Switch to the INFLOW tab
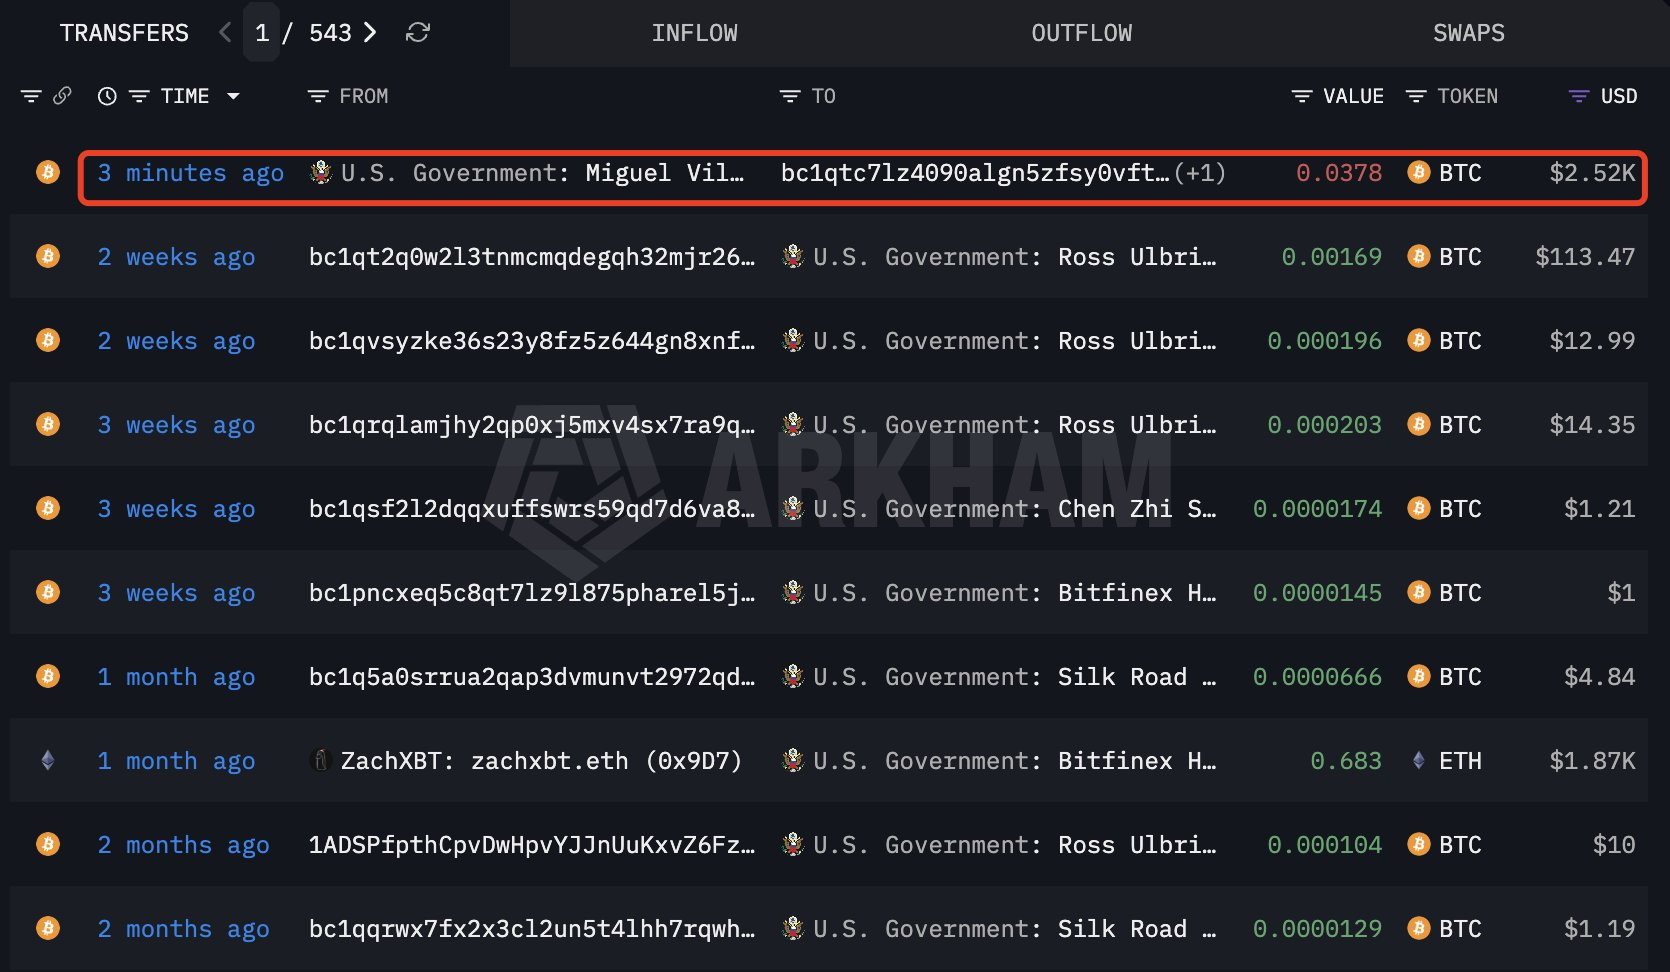 pos(694,33)
